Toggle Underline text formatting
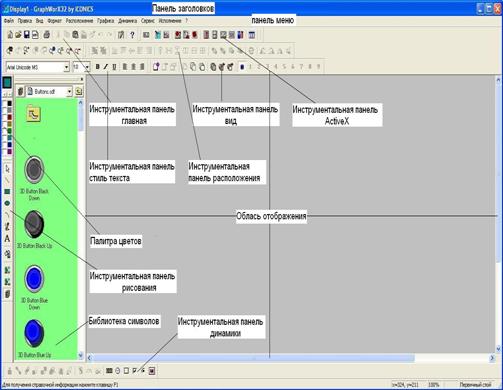The width and height of the screenshot is (503, 390). point(114,67)
